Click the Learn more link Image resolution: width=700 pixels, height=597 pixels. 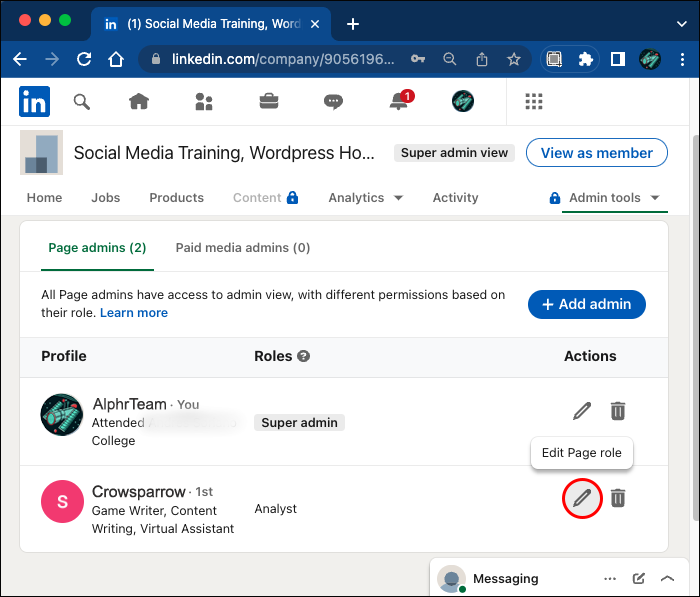(x=134, y=313)
